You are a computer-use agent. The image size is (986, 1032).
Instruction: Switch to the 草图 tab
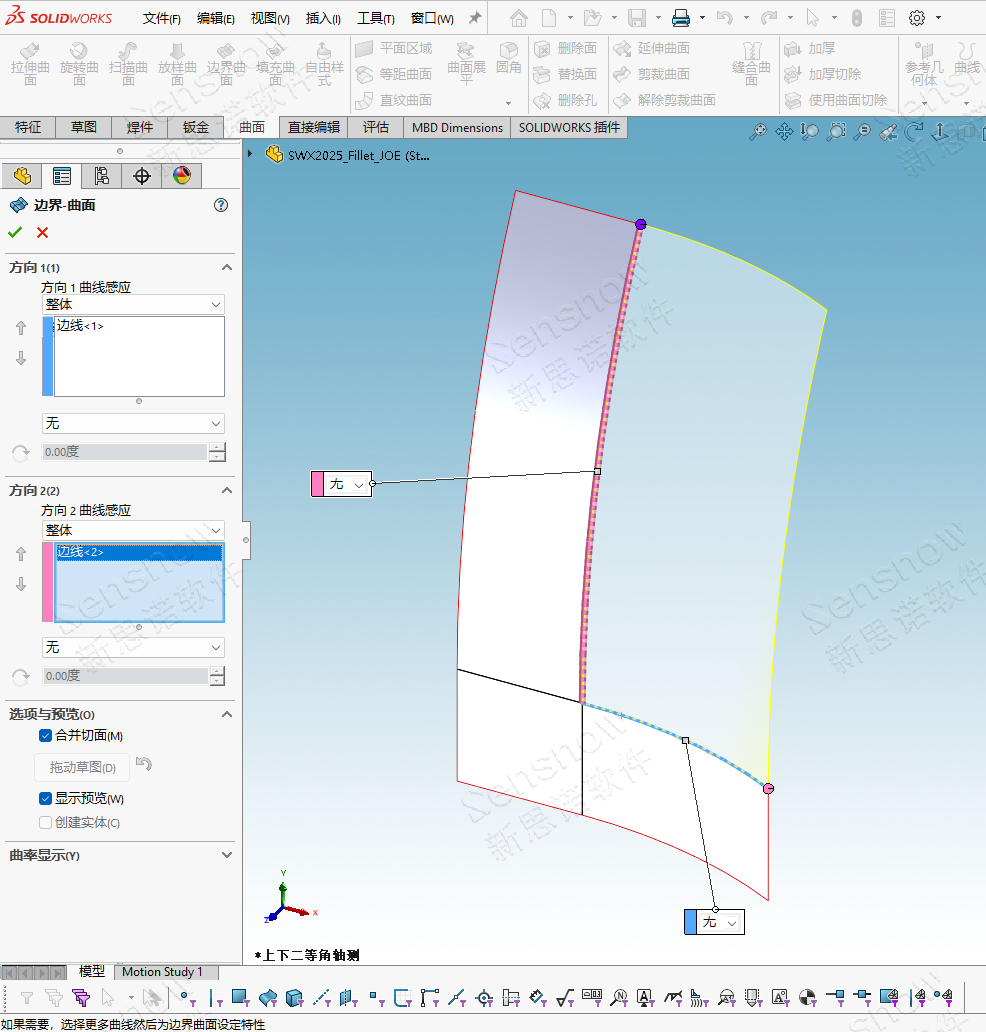(84, 127)
